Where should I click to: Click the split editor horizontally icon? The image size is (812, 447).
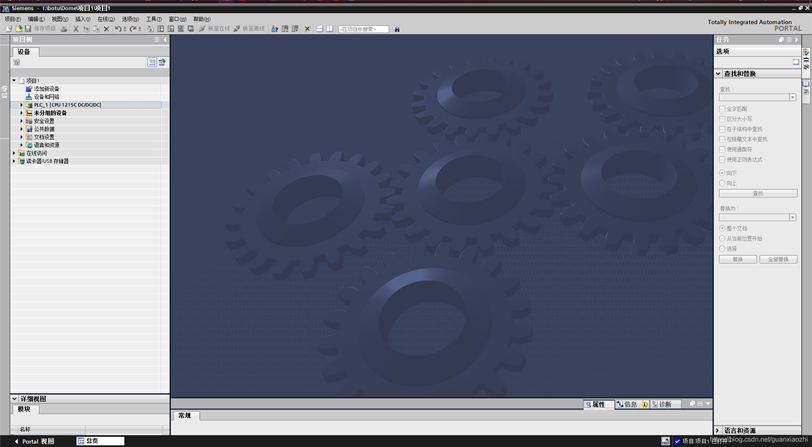tap(320, 29)
